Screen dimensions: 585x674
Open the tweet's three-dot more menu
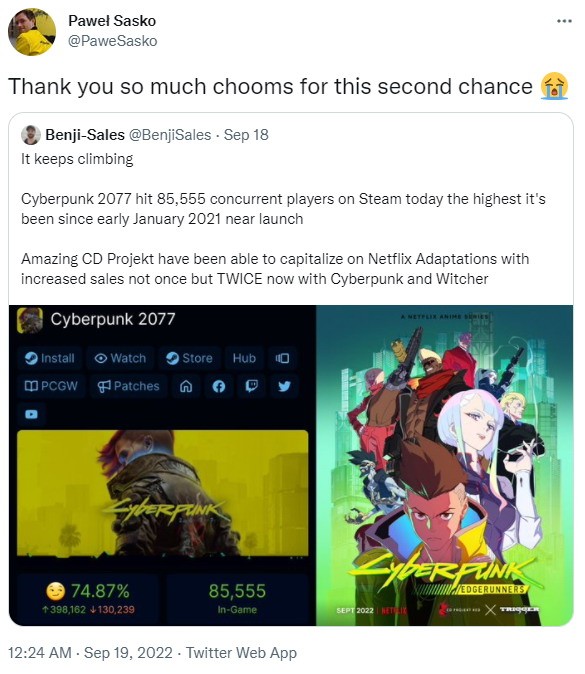pos(564,21)
